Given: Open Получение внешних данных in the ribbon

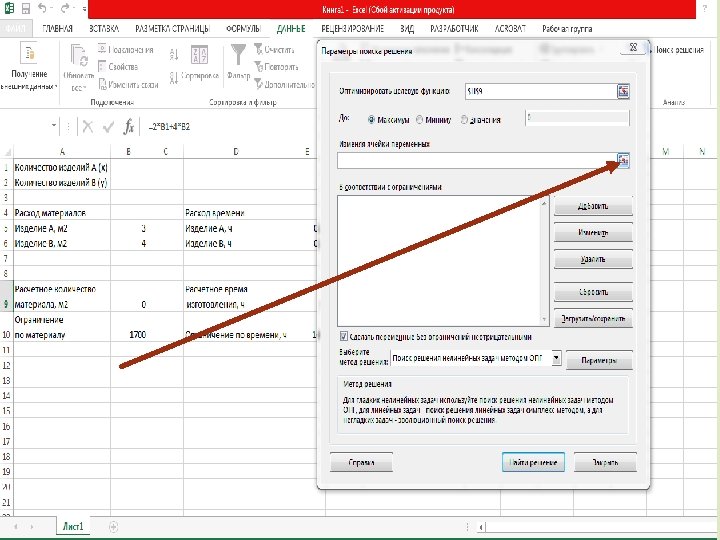Looking at the screenshot, I should coord(28,67).
